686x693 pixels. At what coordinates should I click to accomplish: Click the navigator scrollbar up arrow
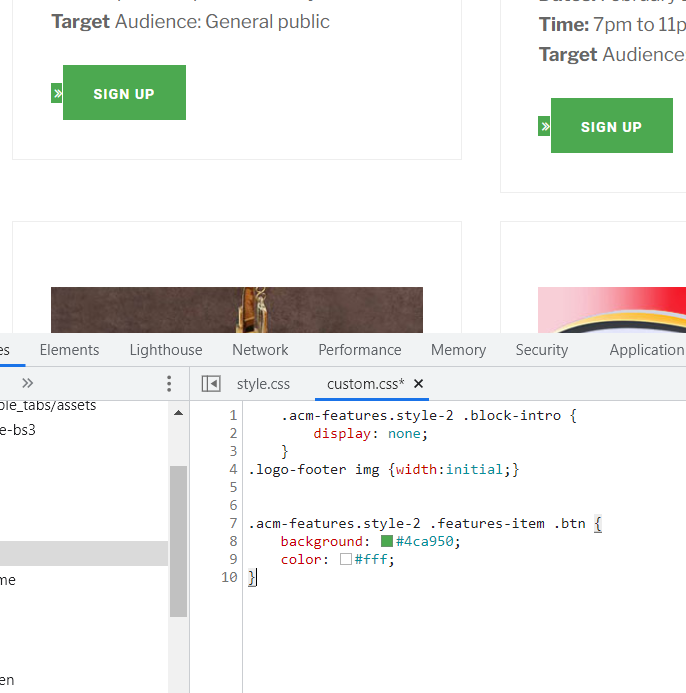pos(178,413)
